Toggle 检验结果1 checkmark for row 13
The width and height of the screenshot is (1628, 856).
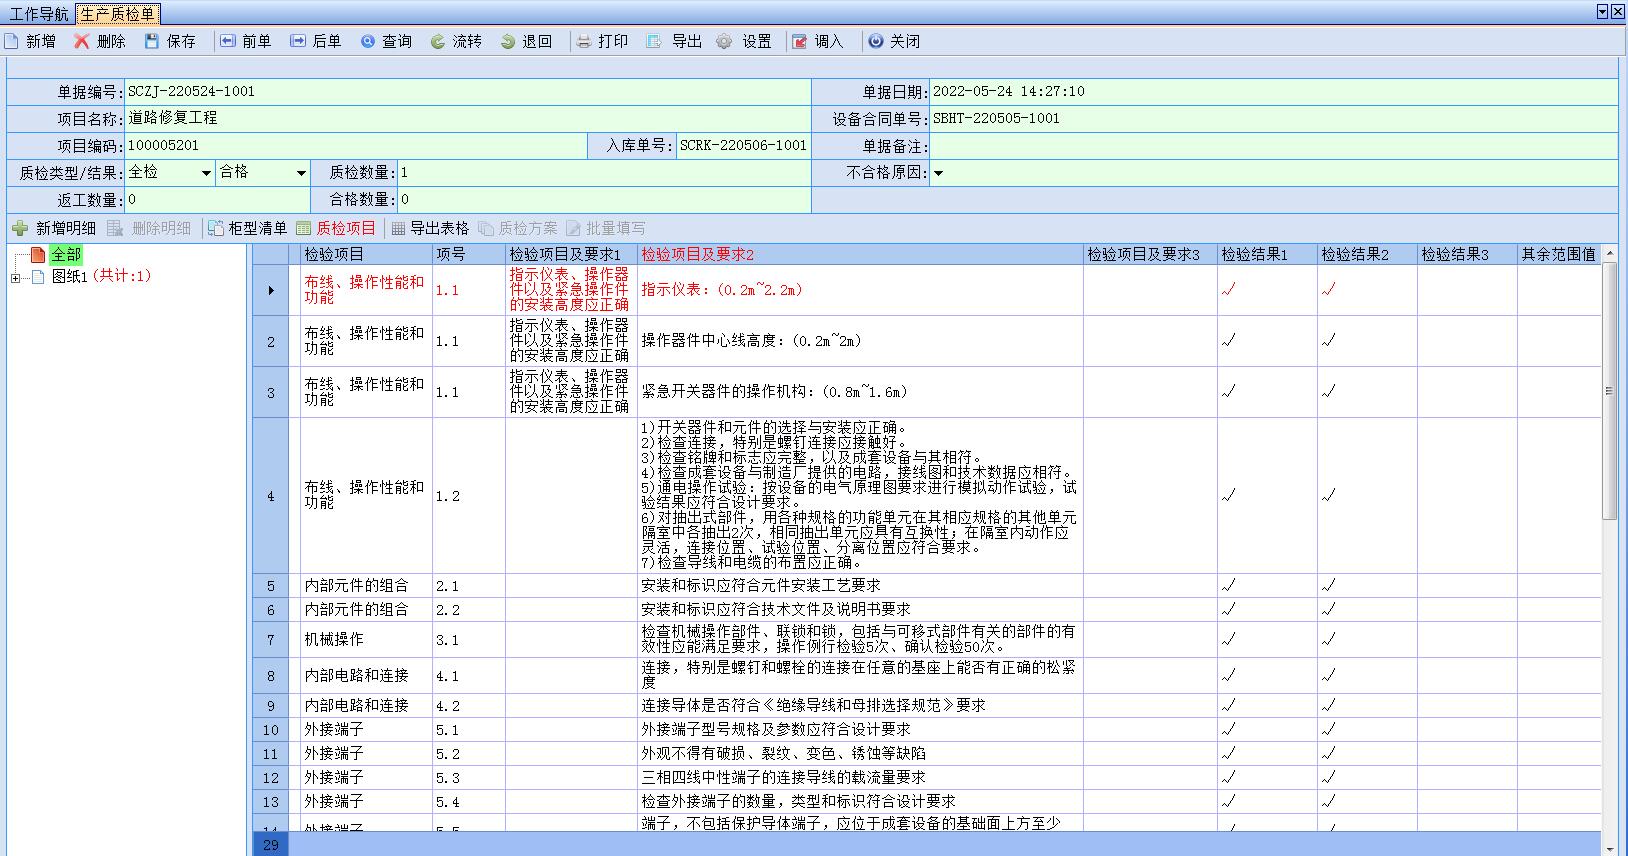pyautogui.click(x=1228, y=801)
